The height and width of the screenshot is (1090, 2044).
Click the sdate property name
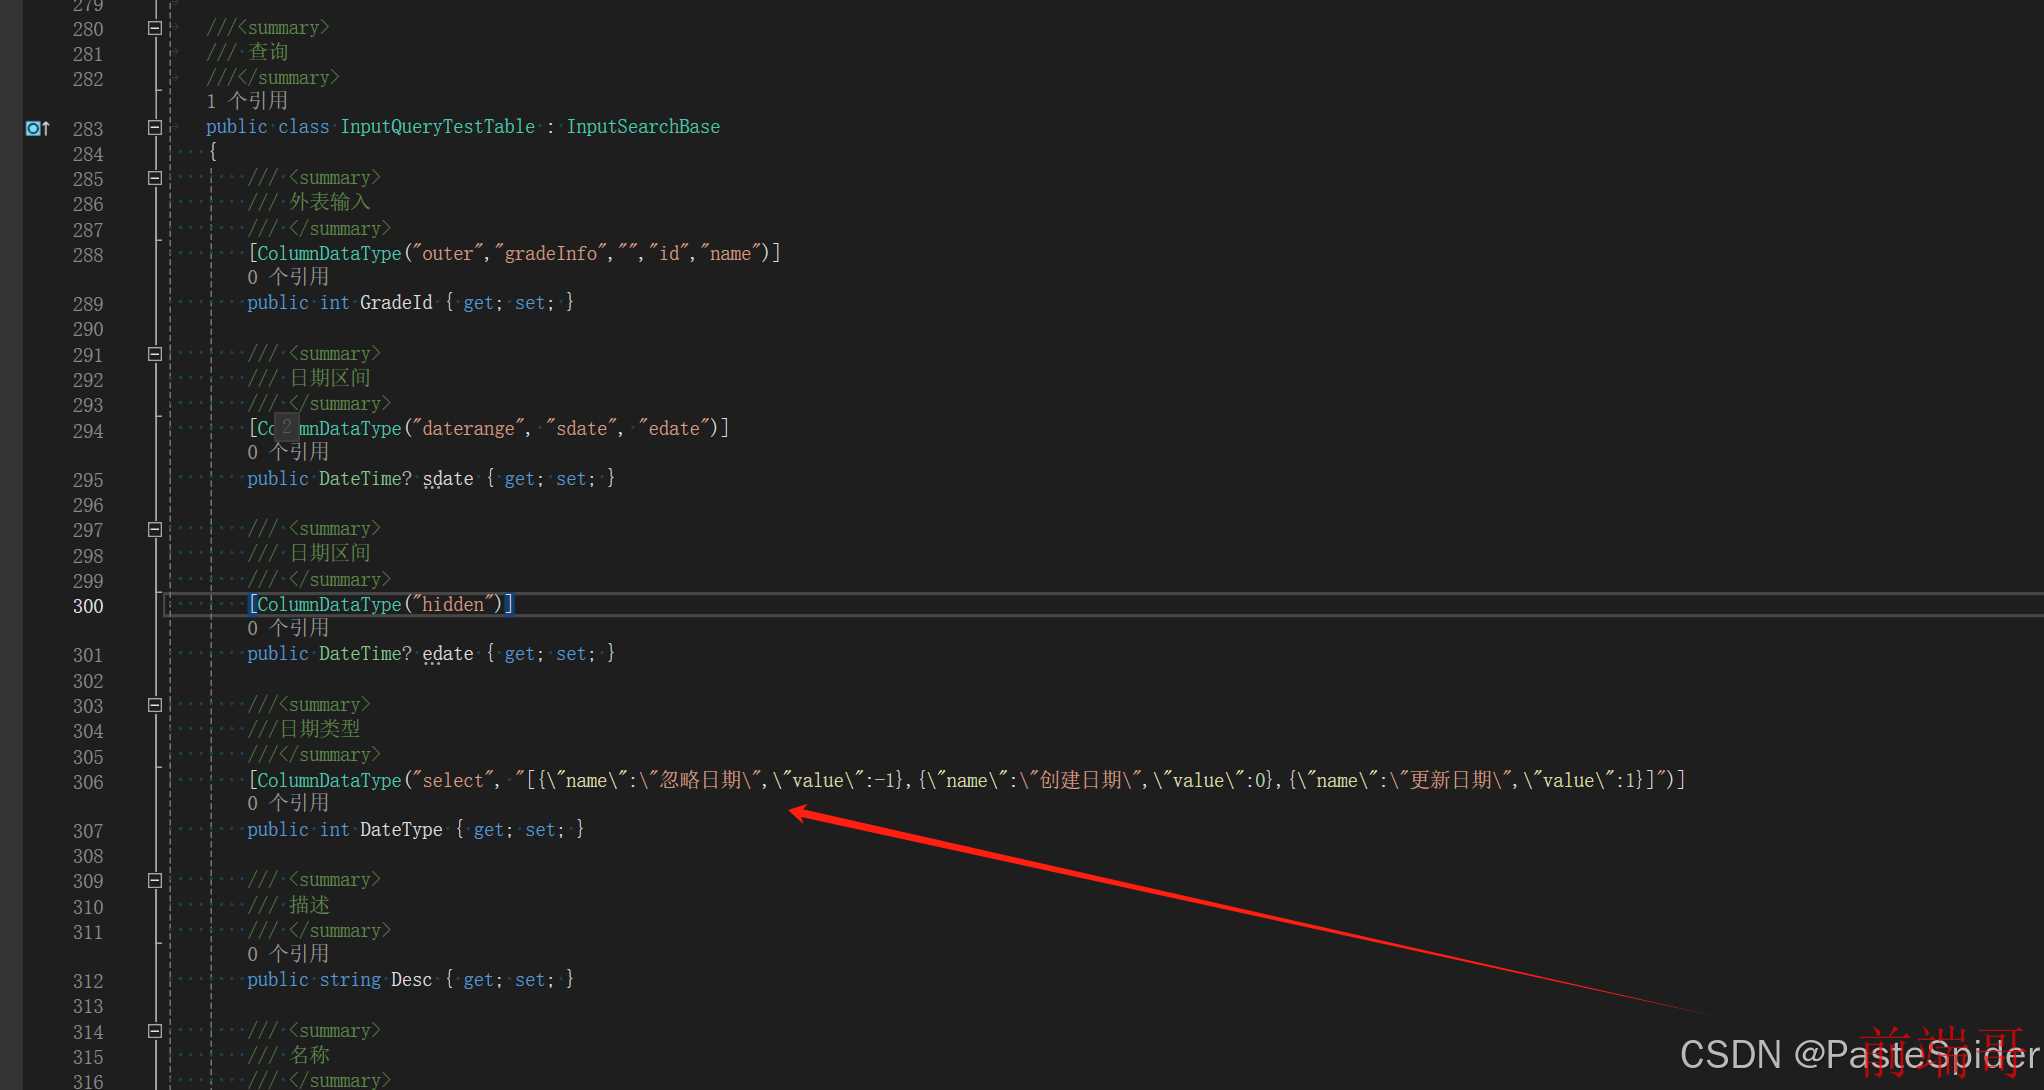[448, 479]
